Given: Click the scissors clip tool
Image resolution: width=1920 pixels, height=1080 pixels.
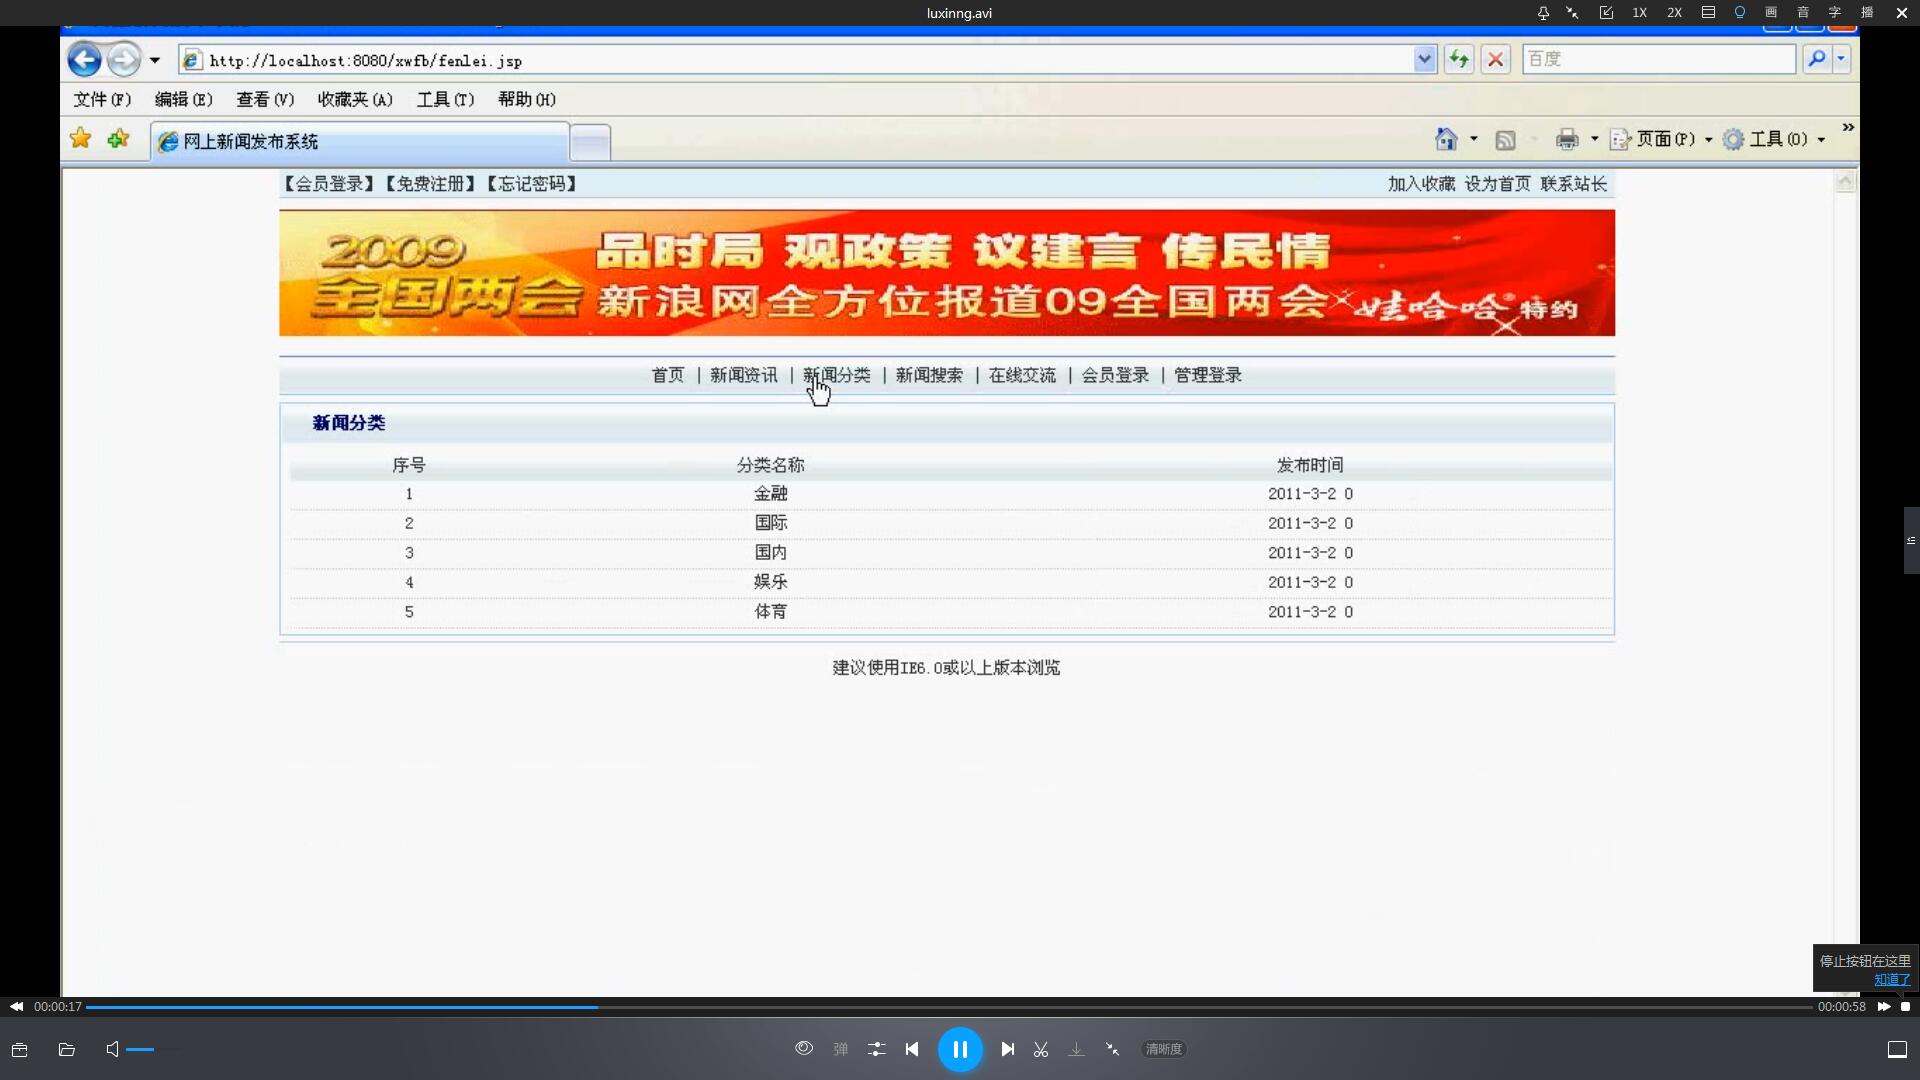Looking at the screenshot, I should click(1041, 1049).
